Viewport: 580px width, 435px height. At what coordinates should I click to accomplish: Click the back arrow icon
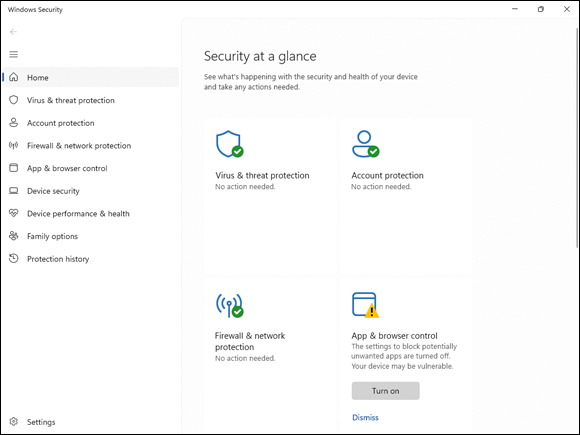[13, 32]
